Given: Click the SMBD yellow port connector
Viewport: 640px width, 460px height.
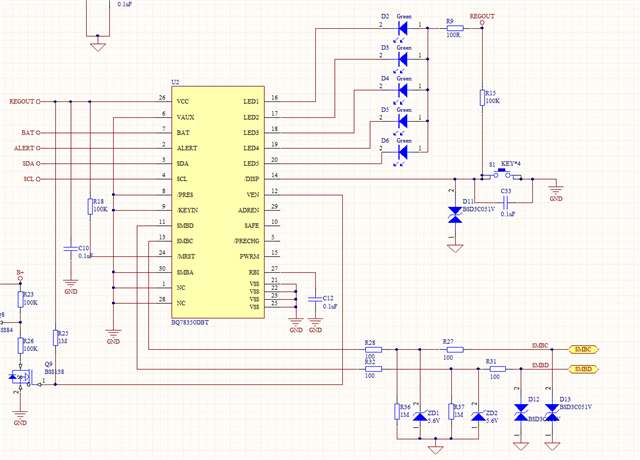Looking at the screenshot, I should 583,369.
